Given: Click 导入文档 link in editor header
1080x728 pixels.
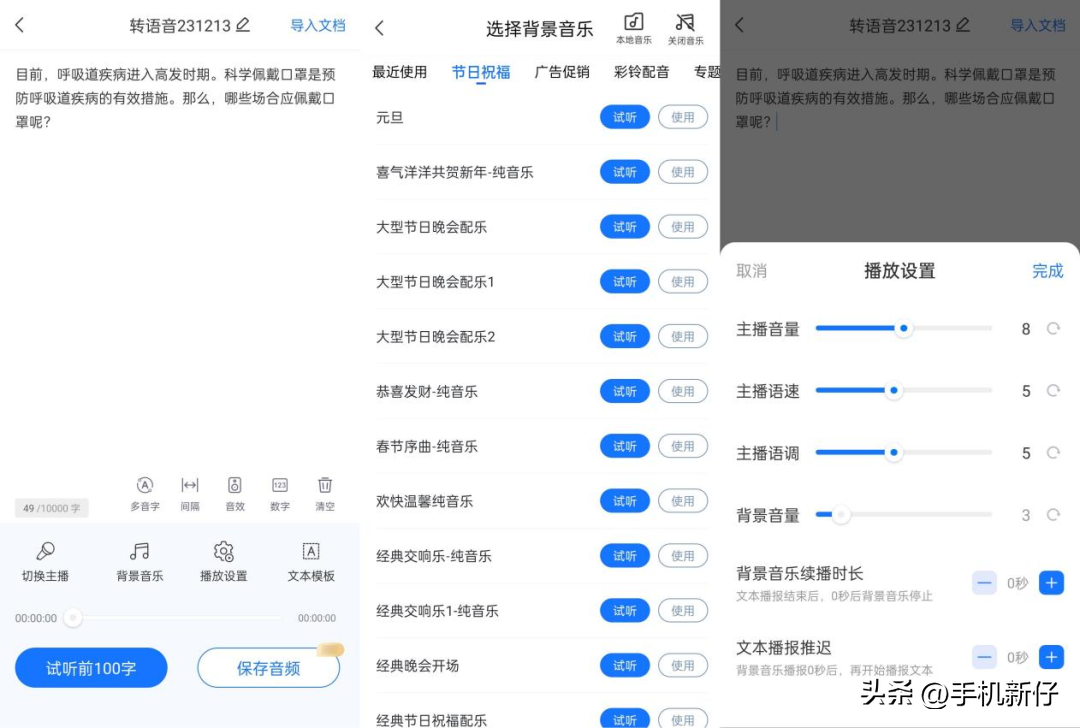Looking at the screenshot, I should [318, 26].
